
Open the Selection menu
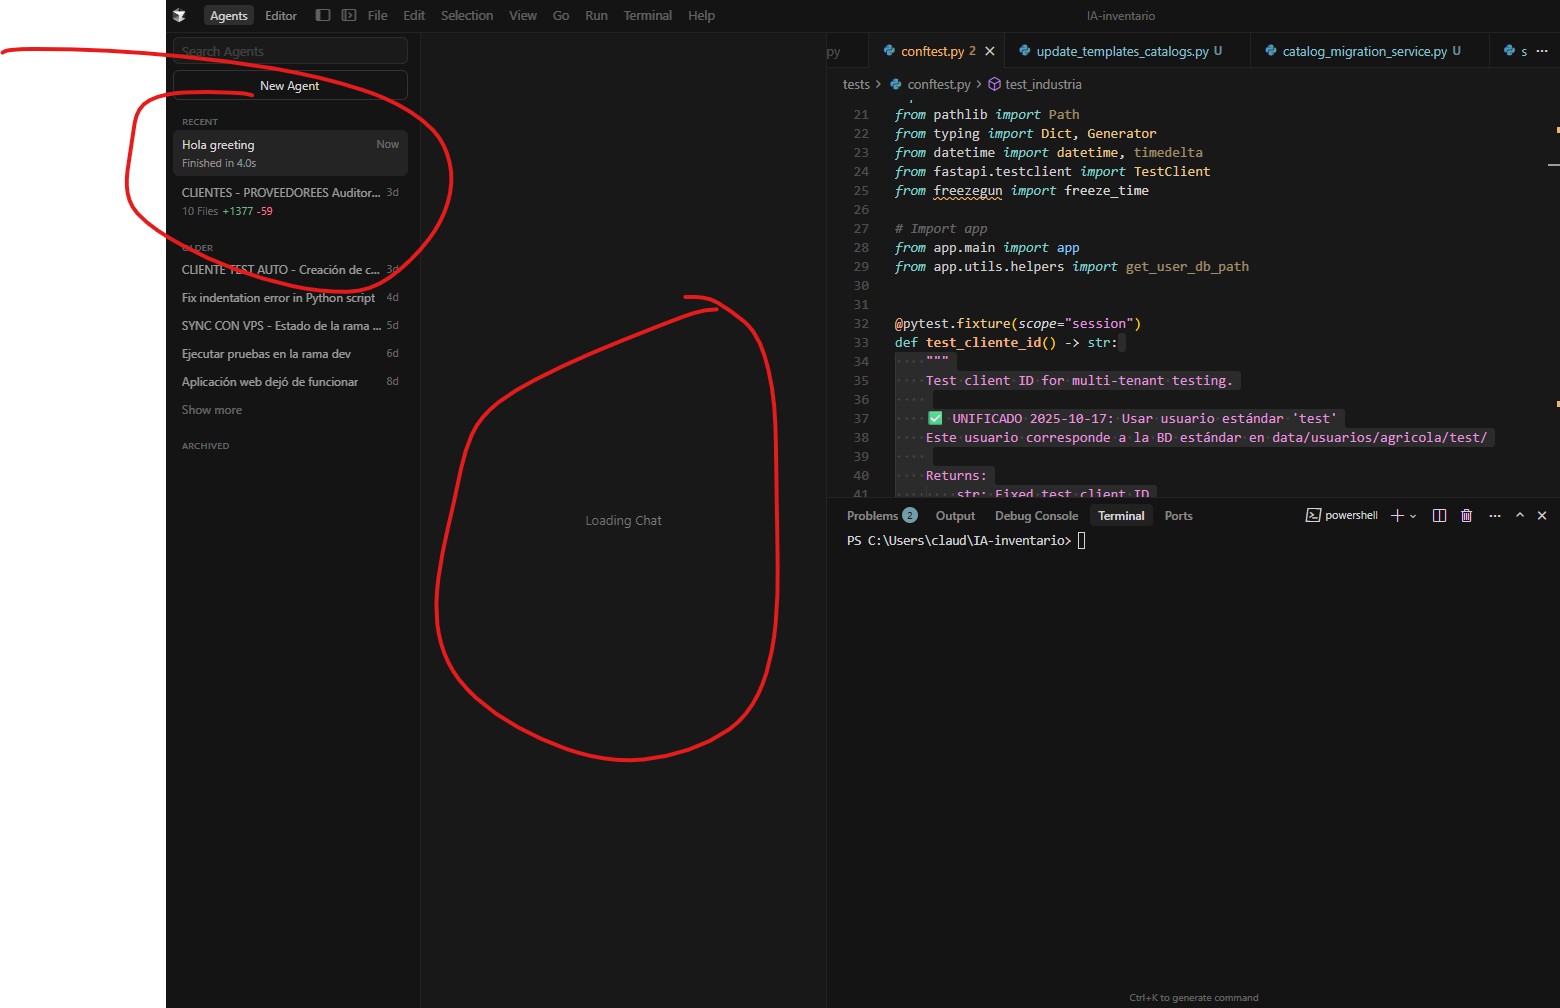tap(467, 15)
